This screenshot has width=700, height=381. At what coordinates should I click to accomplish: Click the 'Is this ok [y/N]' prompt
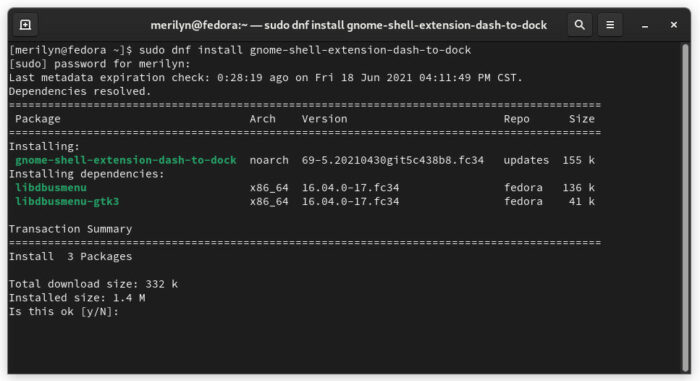click(63, 312)
